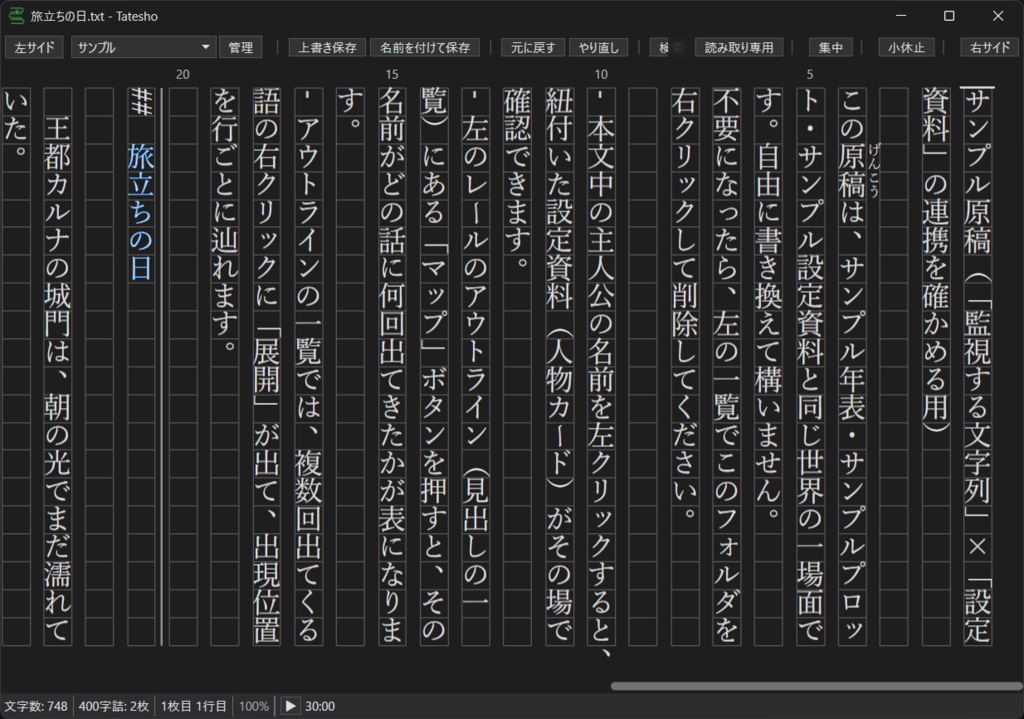Click the line starting 不要になったら、左の一覧
This screenshot has height=719, width=1024.
point(726,366)
